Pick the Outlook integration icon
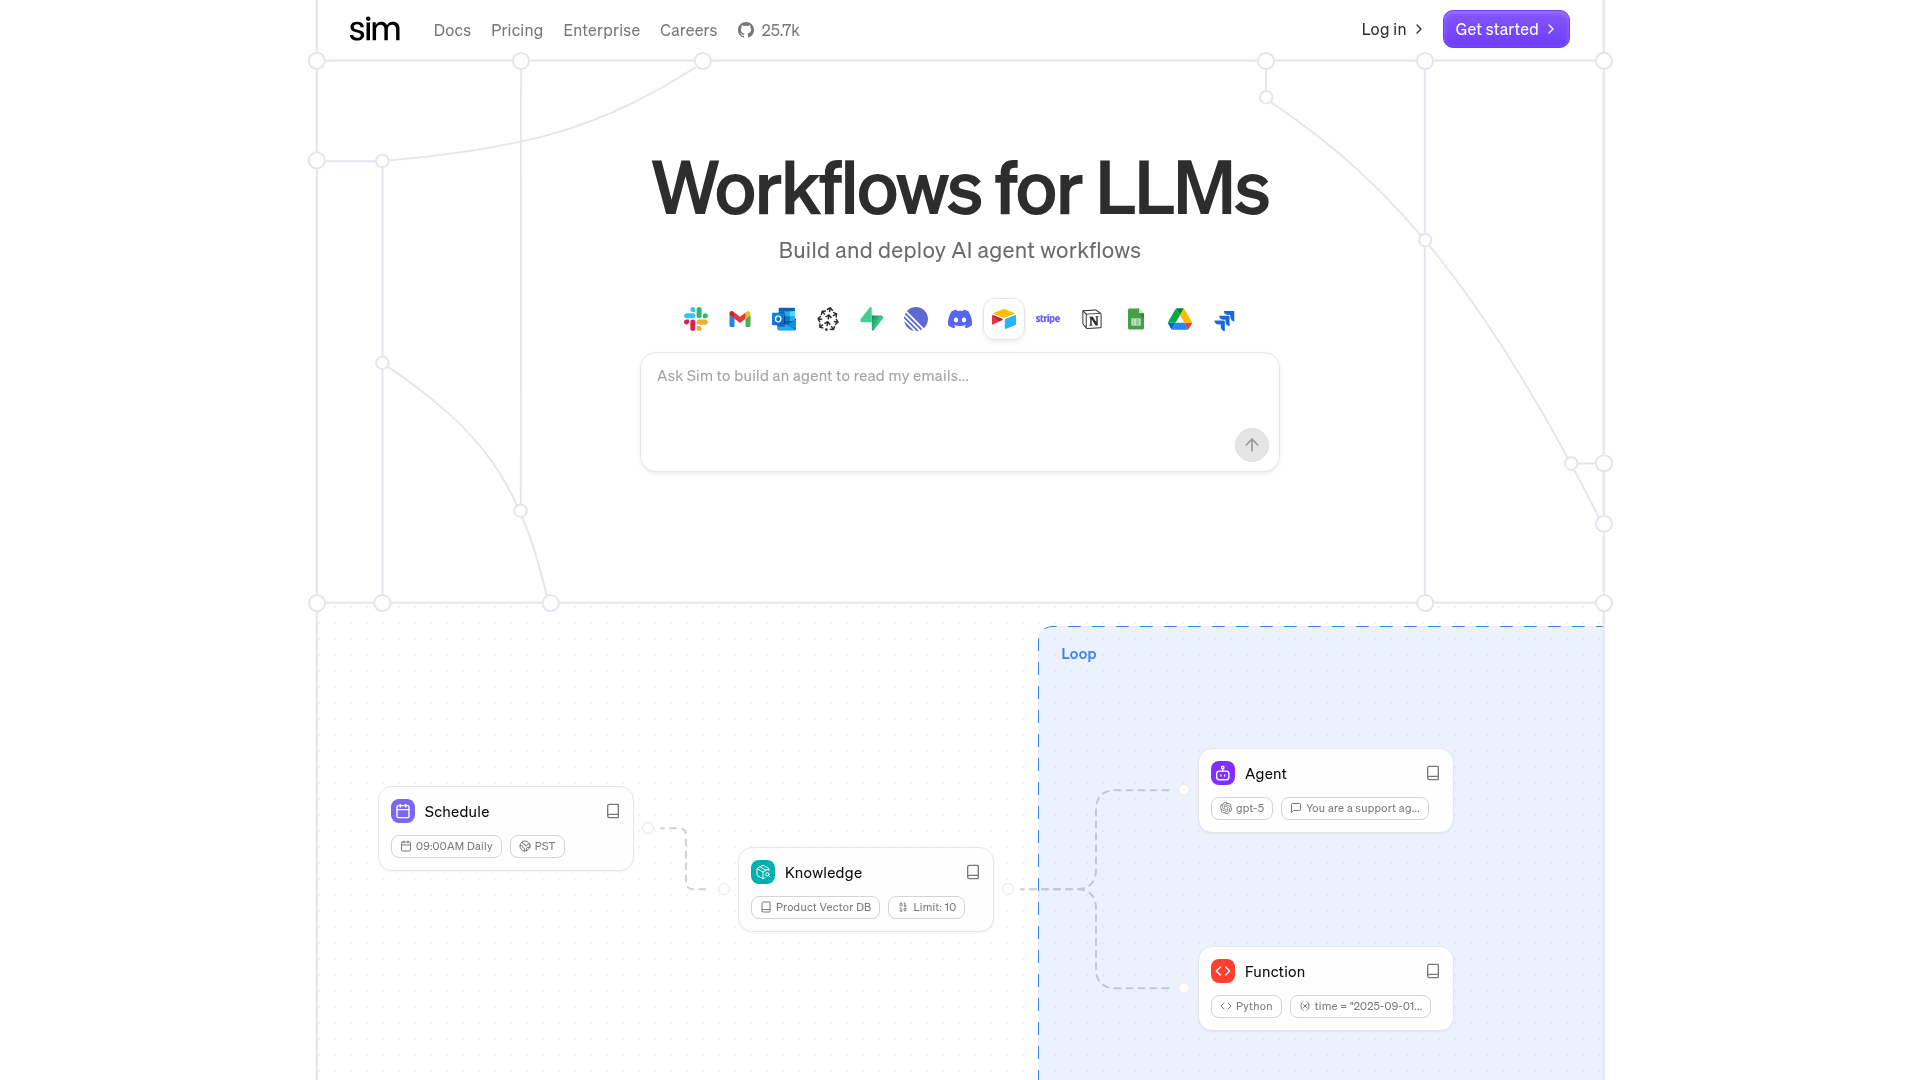1920x1080 pixels. click(x=784, y=319)
